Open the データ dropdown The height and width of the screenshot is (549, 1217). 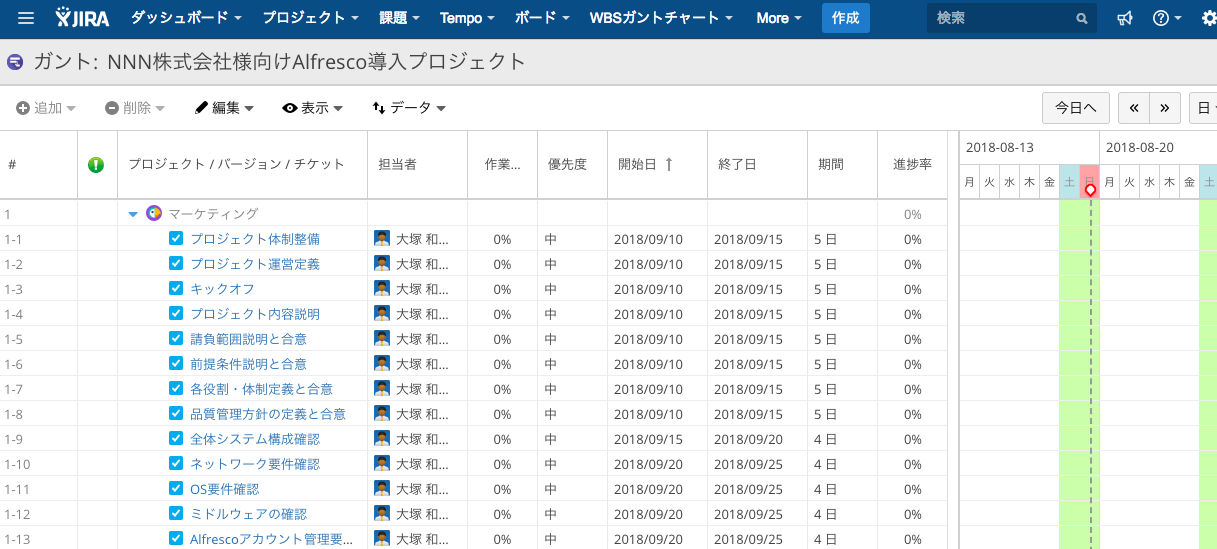(x=409, y=108)
